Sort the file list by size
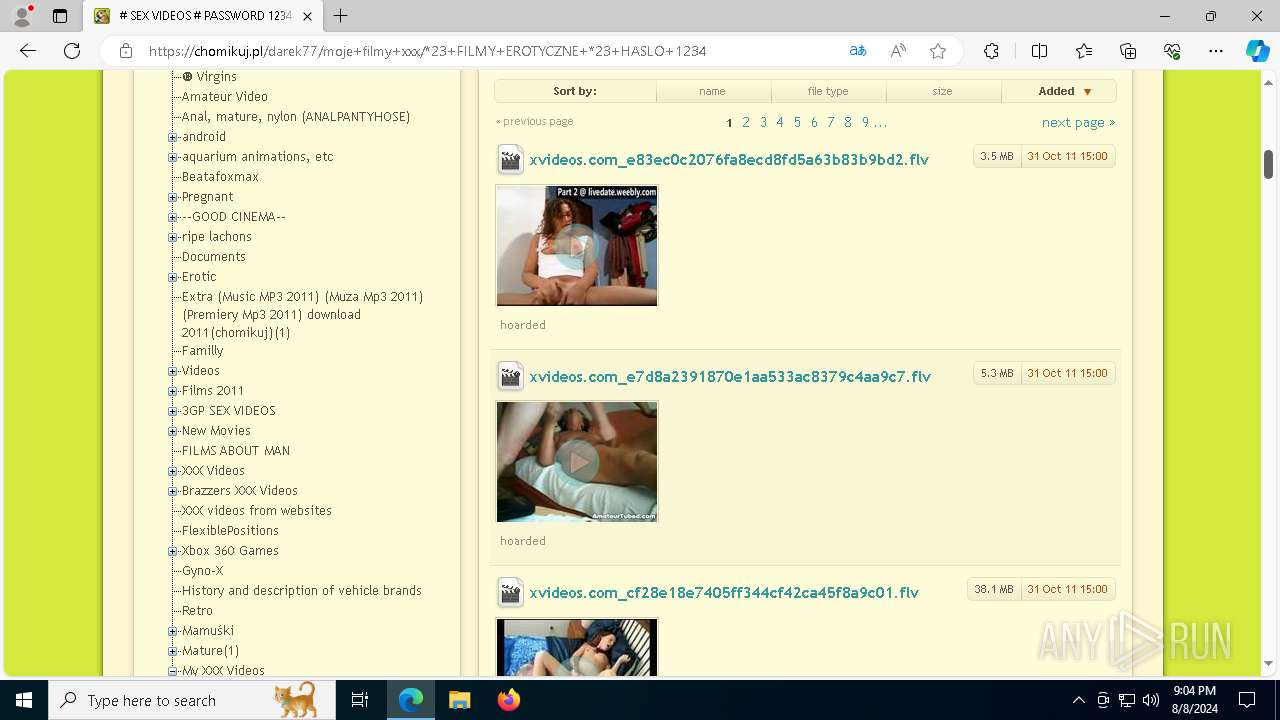The width and height of the screenshot is (1280, 720). point(943,91)
